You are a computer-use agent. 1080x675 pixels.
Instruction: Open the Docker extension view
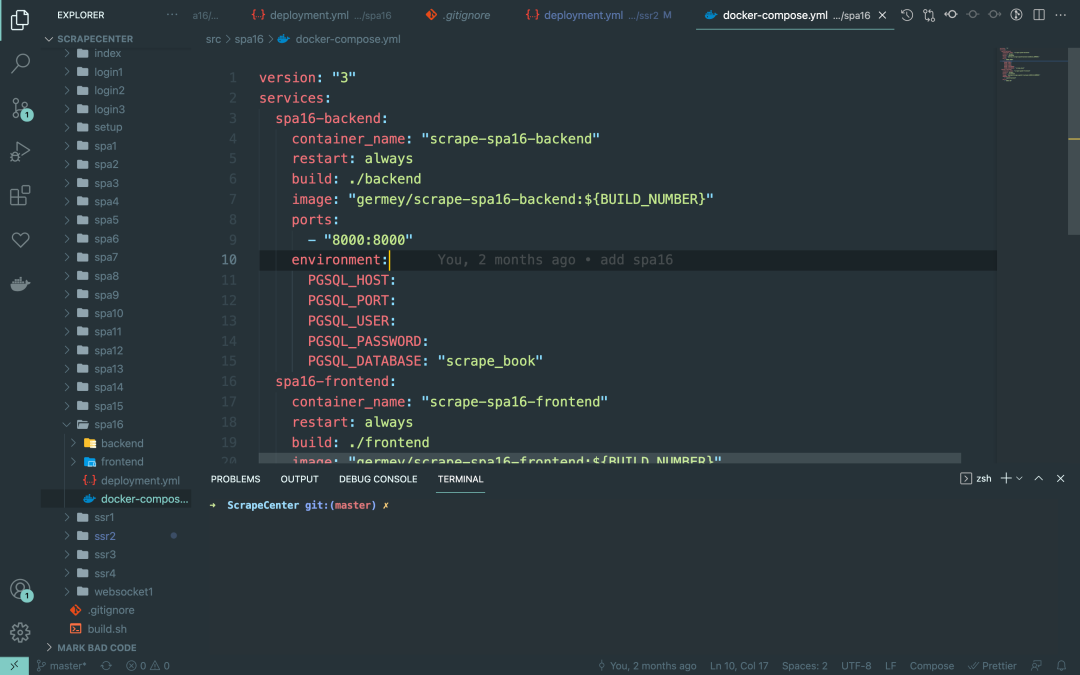21,283
